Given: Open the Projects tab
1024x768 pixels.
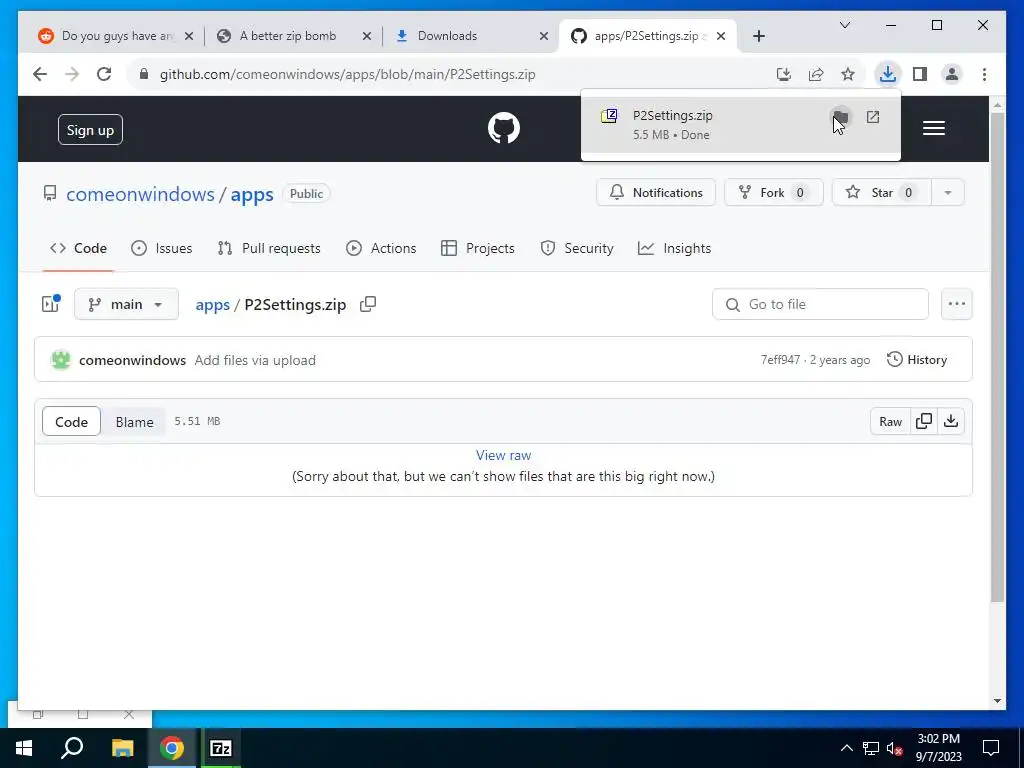Looking at the screenshot, I should tap(478, 248).
